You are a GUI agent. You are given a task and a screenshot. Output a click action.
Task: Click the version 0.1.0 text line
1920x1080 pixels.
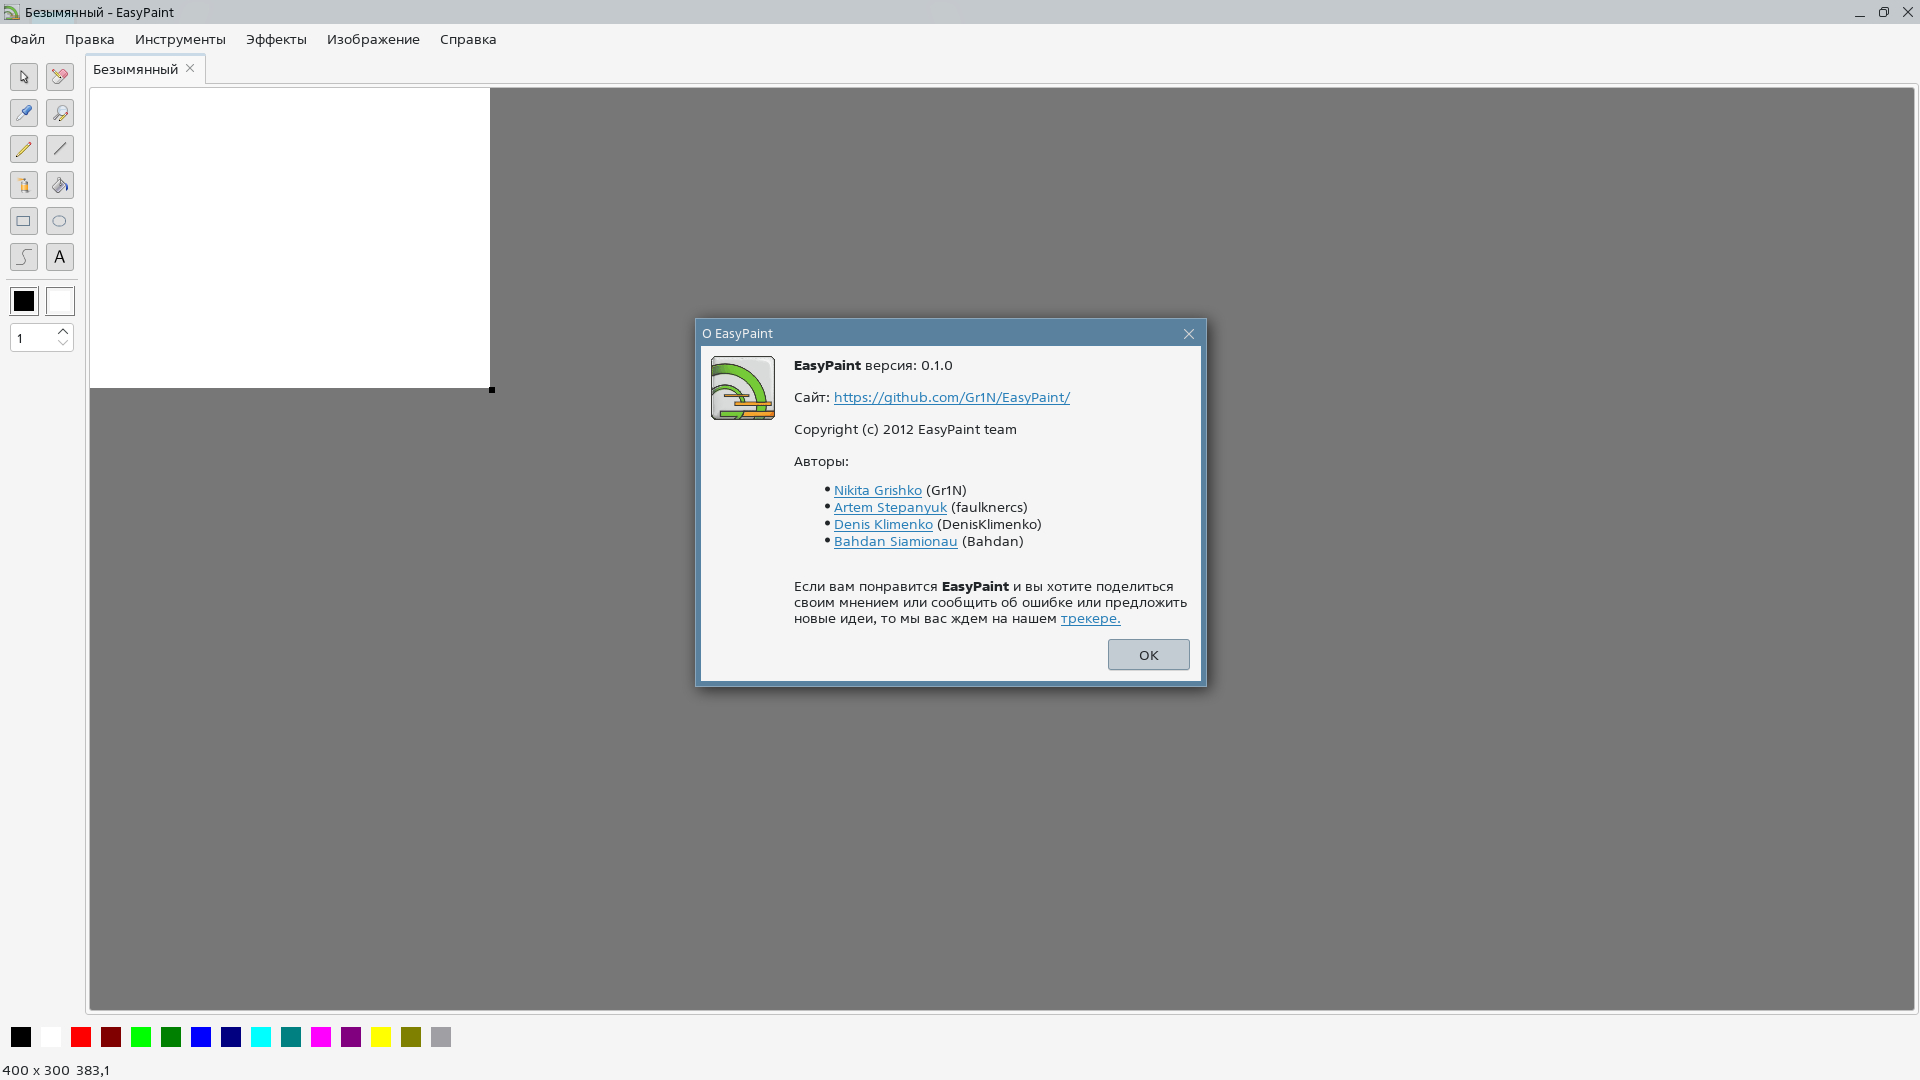tap(873, 365)
